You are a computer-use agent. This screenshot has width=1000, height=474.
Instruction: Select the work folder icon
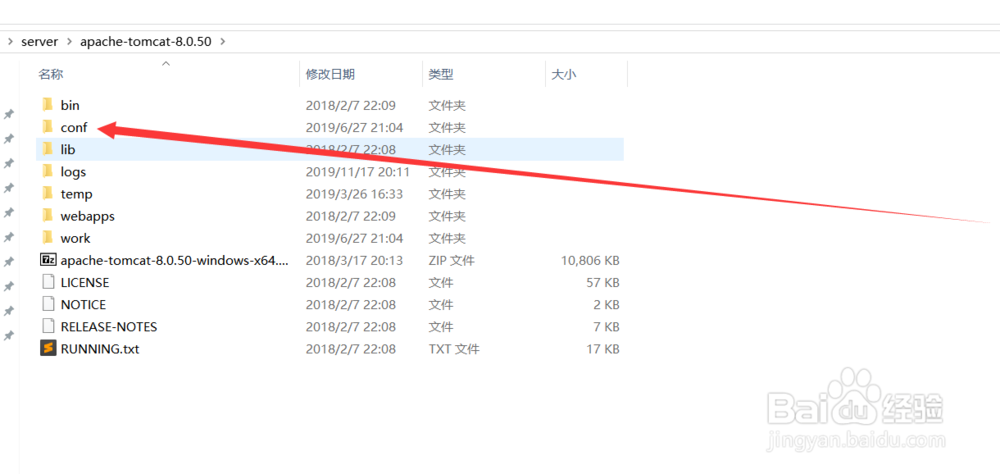[x=47, y=238]
